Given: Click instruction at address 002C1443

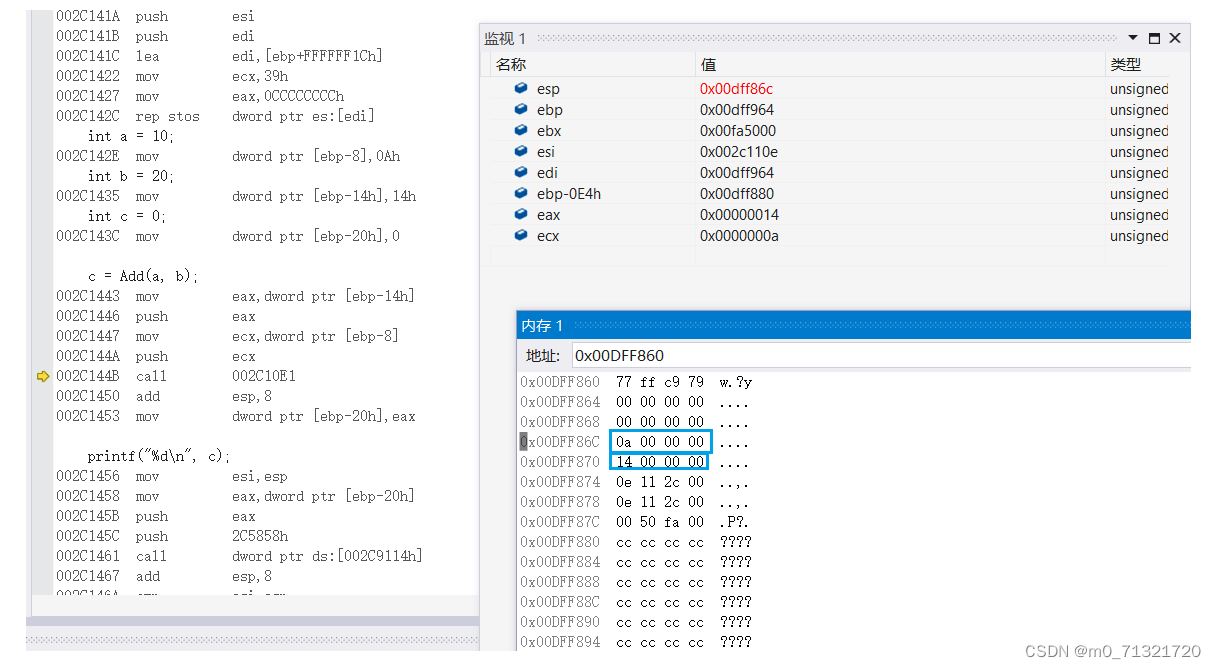Looking at the screenshot, I should pyautogui.click(x=235, y=296).
